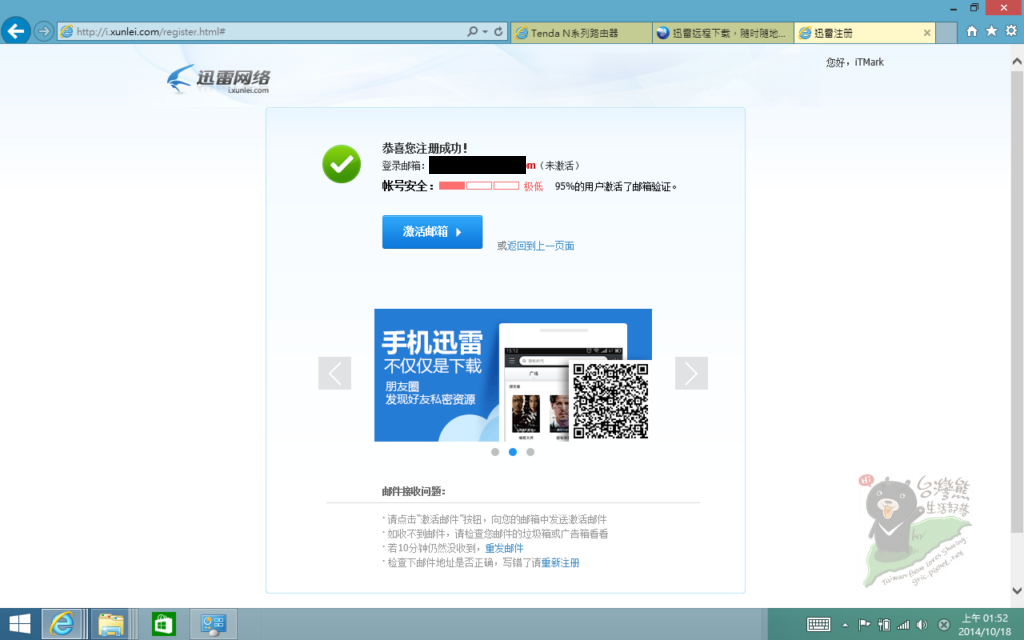Click scrollbar up arrow
The height and width of the screenshot is (640, 1024).
point(1017,61)
